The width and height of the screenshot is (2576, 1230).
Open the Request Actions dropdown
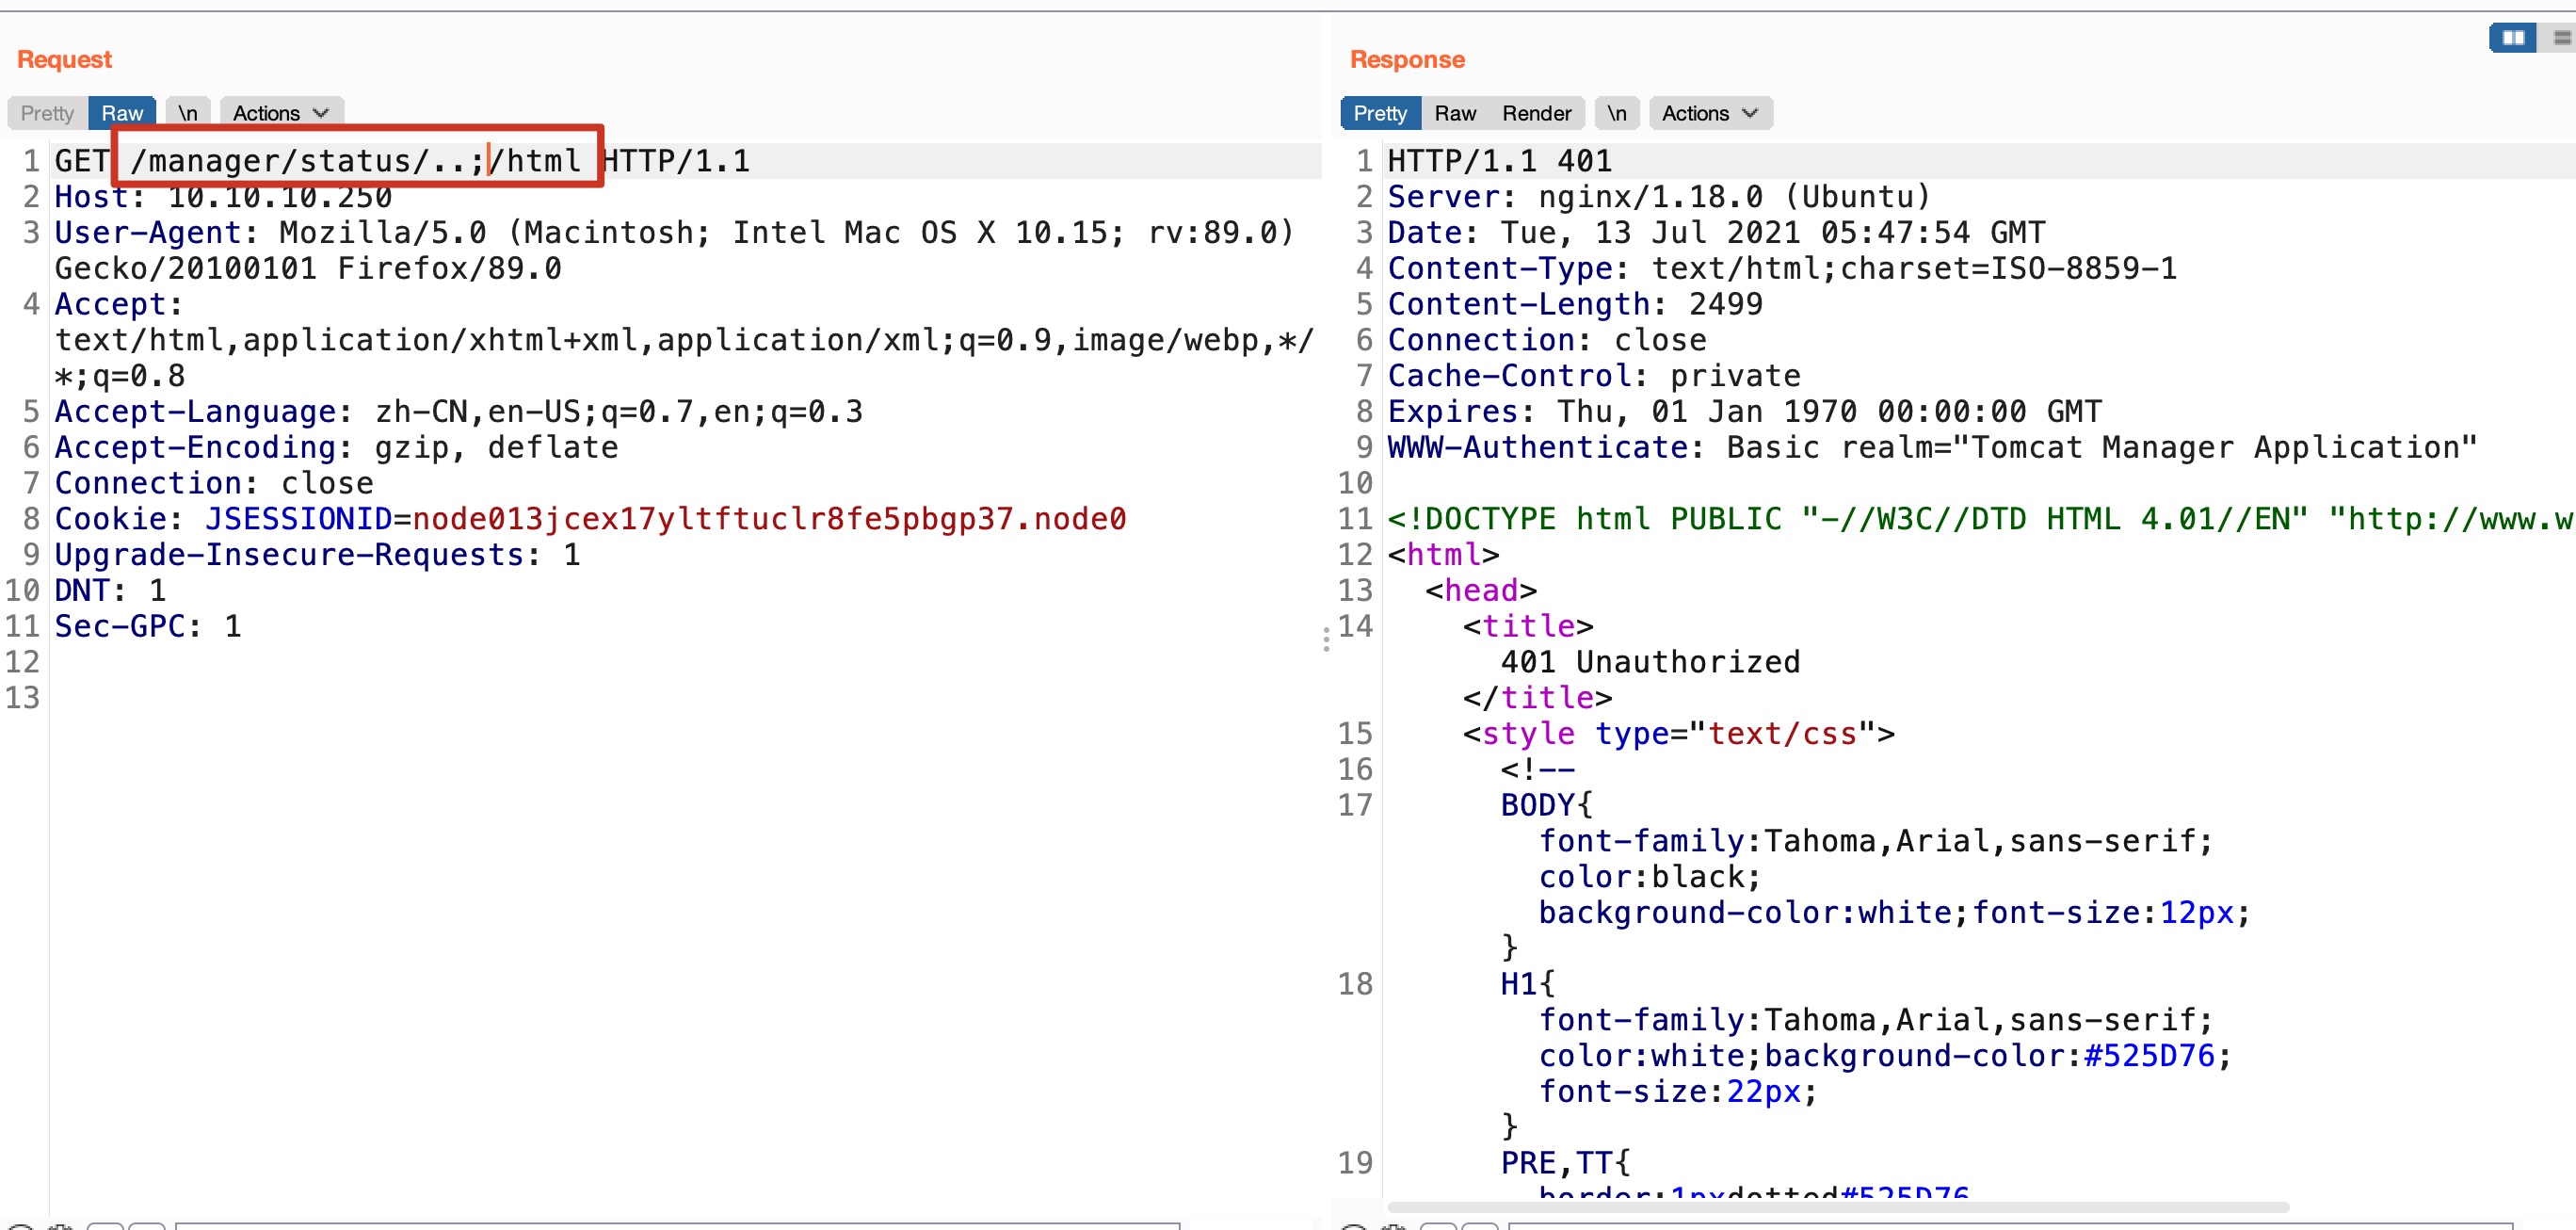[x=281, y=113]
